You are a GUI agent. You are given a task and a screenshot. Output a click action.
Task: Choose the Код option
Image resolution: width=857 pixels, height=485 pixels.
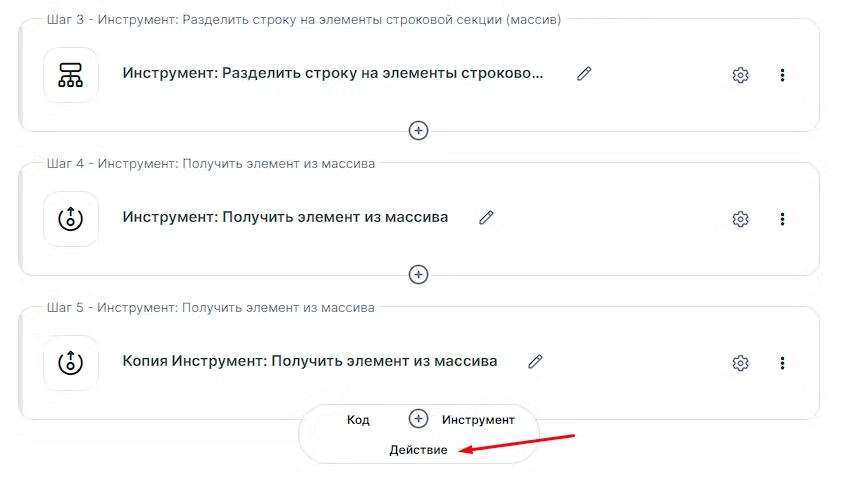[358, 420]
